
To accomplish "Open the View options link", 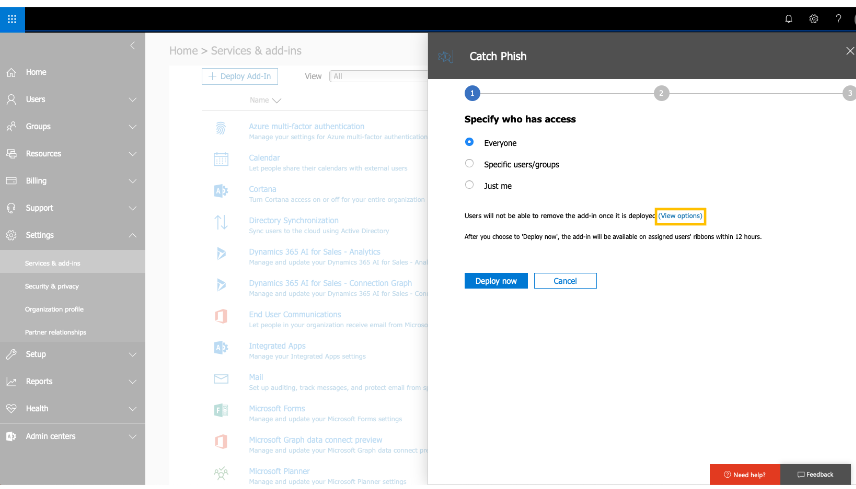I will (x=680, y=216).
